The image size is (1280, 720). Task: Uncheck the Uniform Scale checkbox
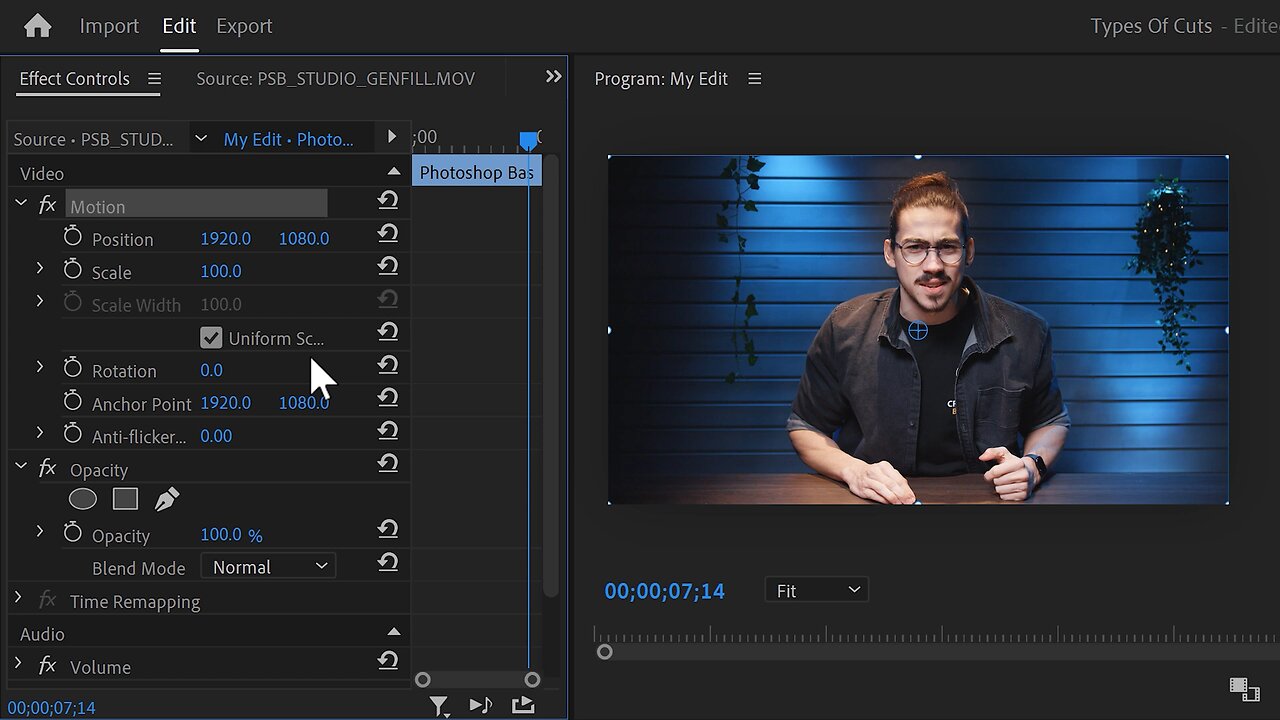click(211, 338)
